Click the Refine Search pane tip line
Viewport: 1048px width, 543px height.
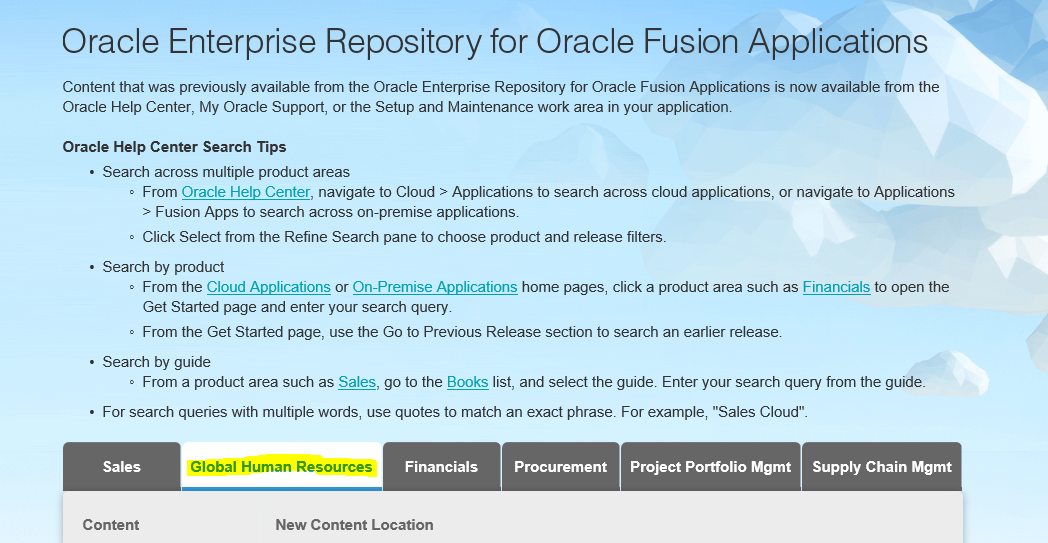pyautogui.click(x=404, y=237)
